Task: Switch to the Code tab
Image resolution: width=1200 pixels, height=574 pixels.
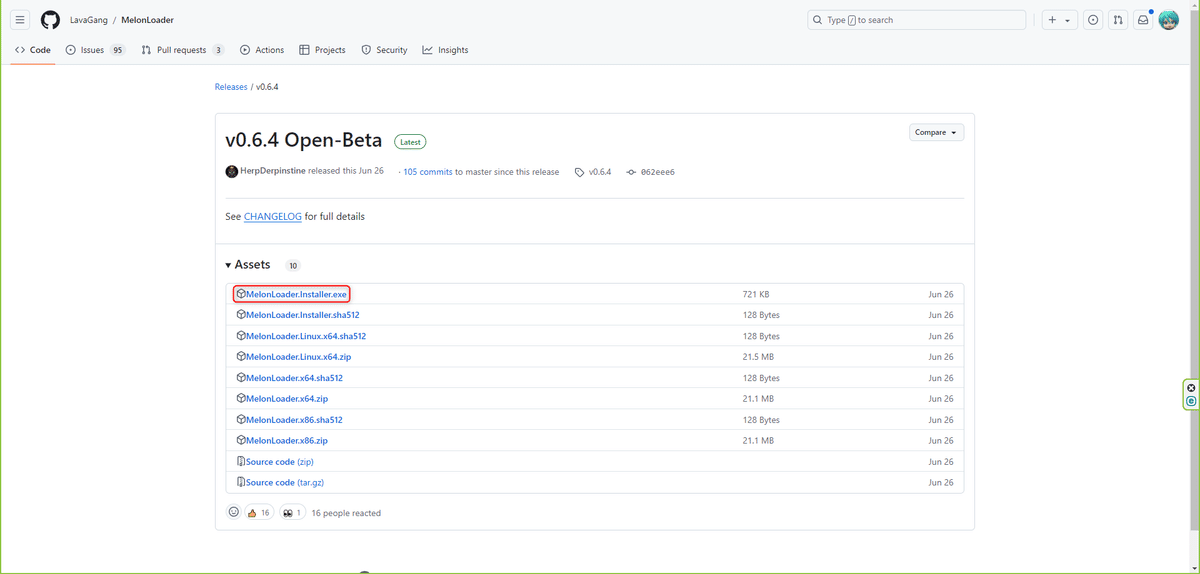Action: click(x=32, y=50)
